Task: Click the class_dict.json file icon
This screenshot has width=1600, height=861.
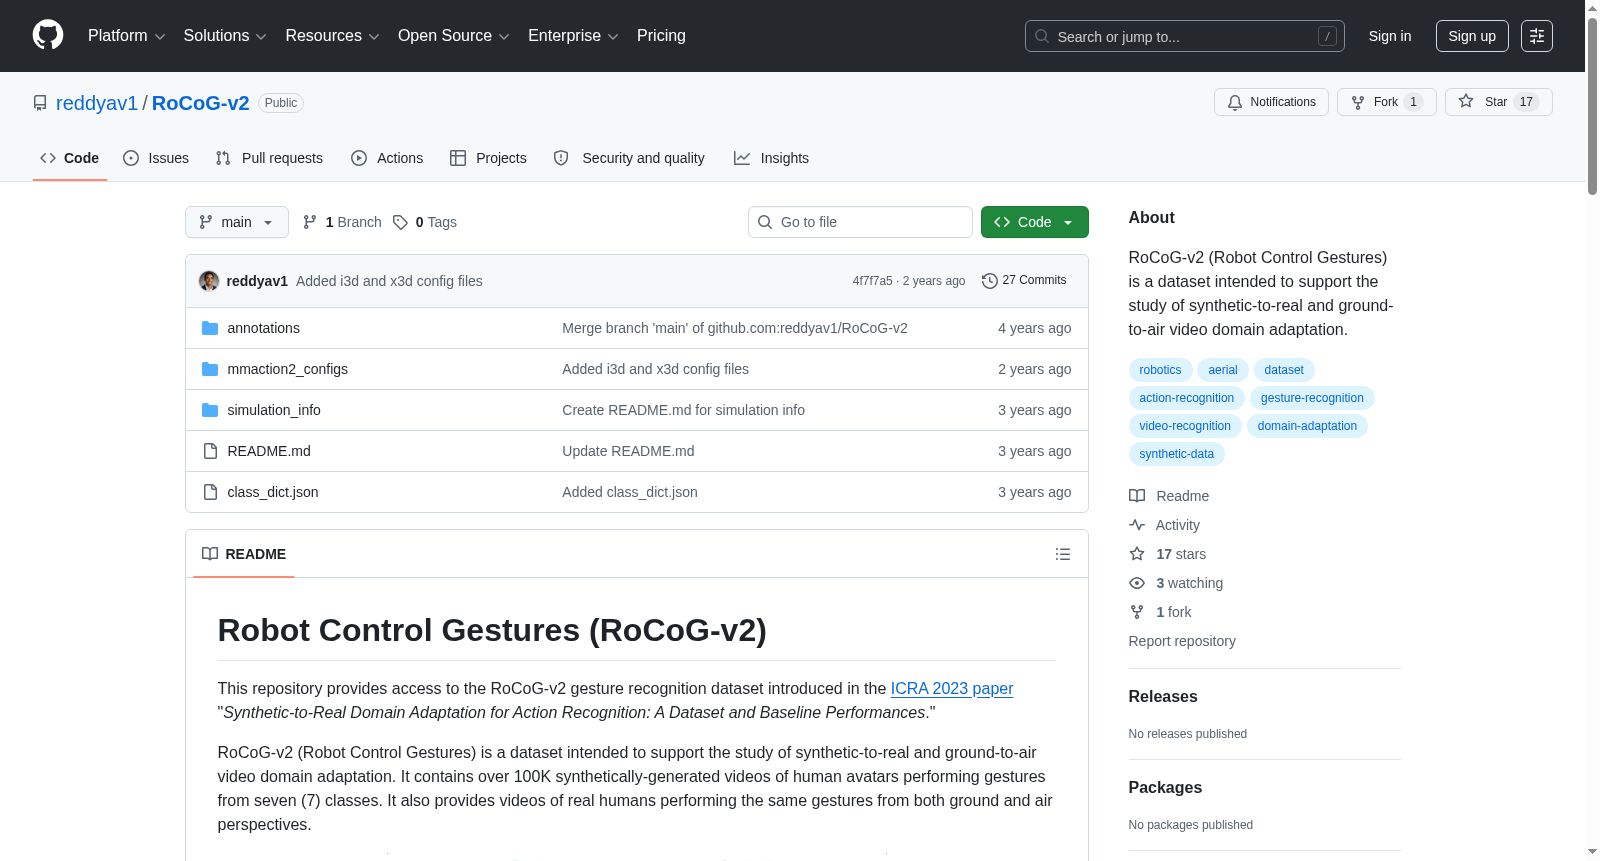Action: 210,492
